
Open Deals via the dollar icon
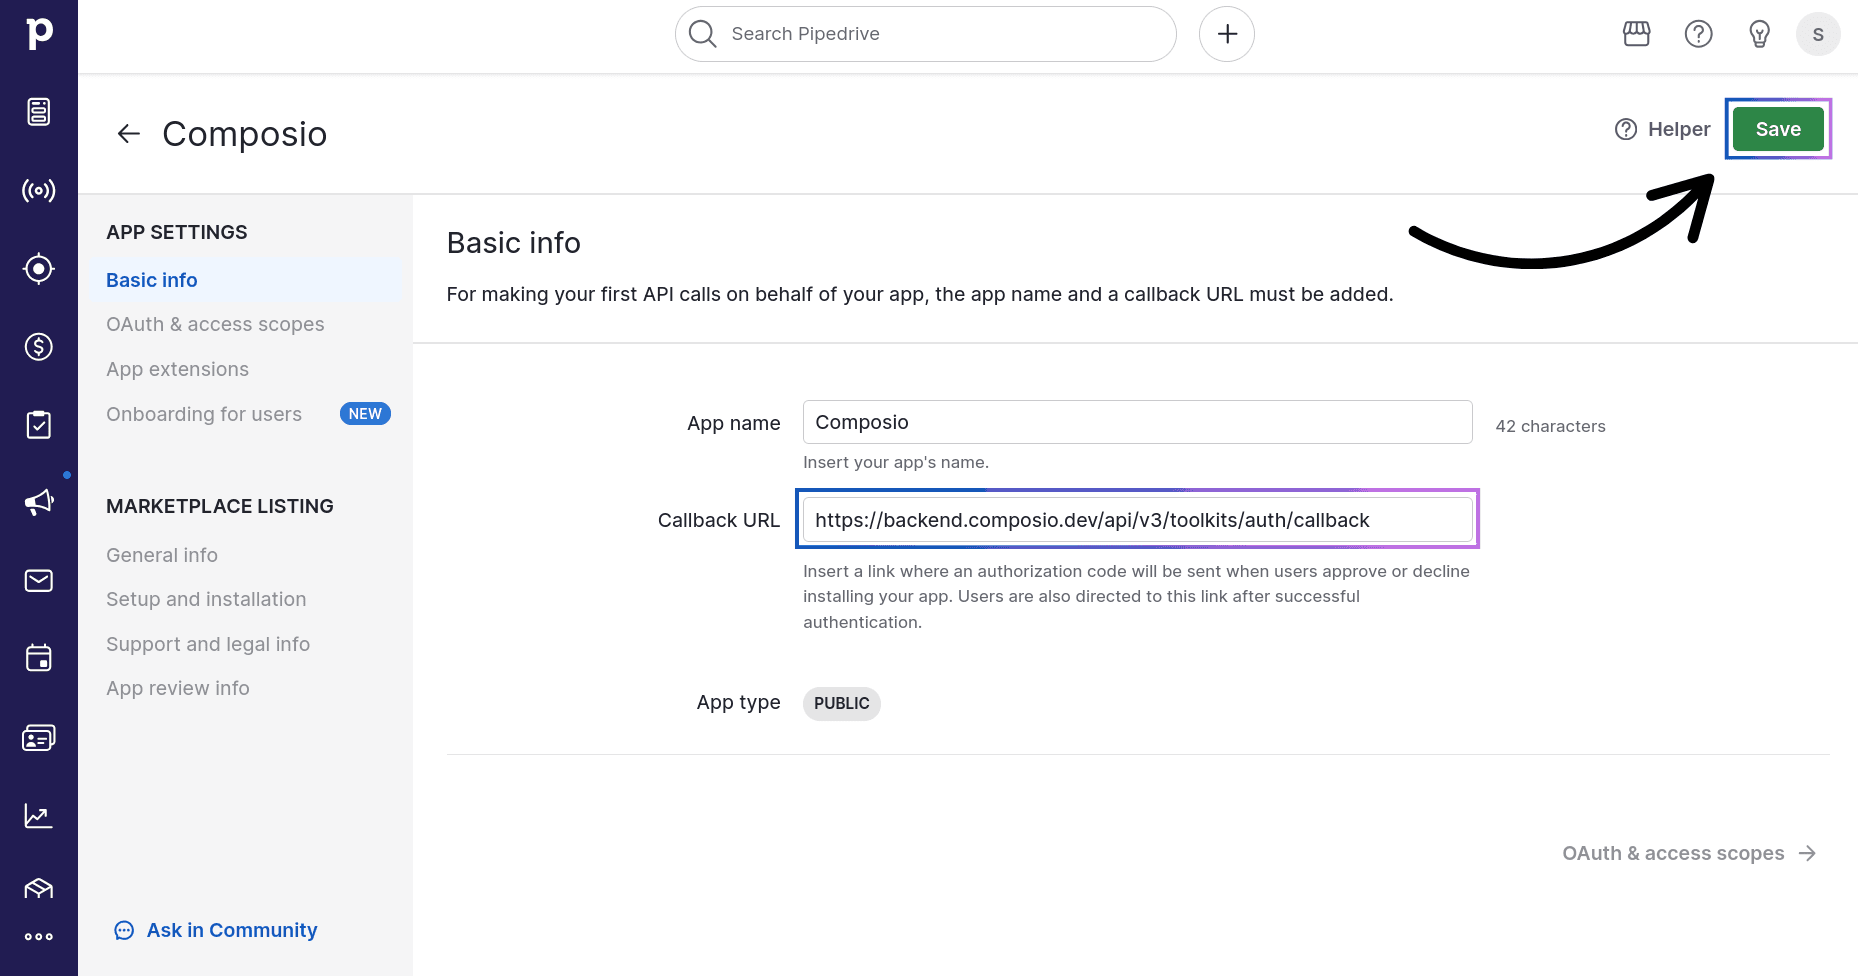tap(39, 346)
